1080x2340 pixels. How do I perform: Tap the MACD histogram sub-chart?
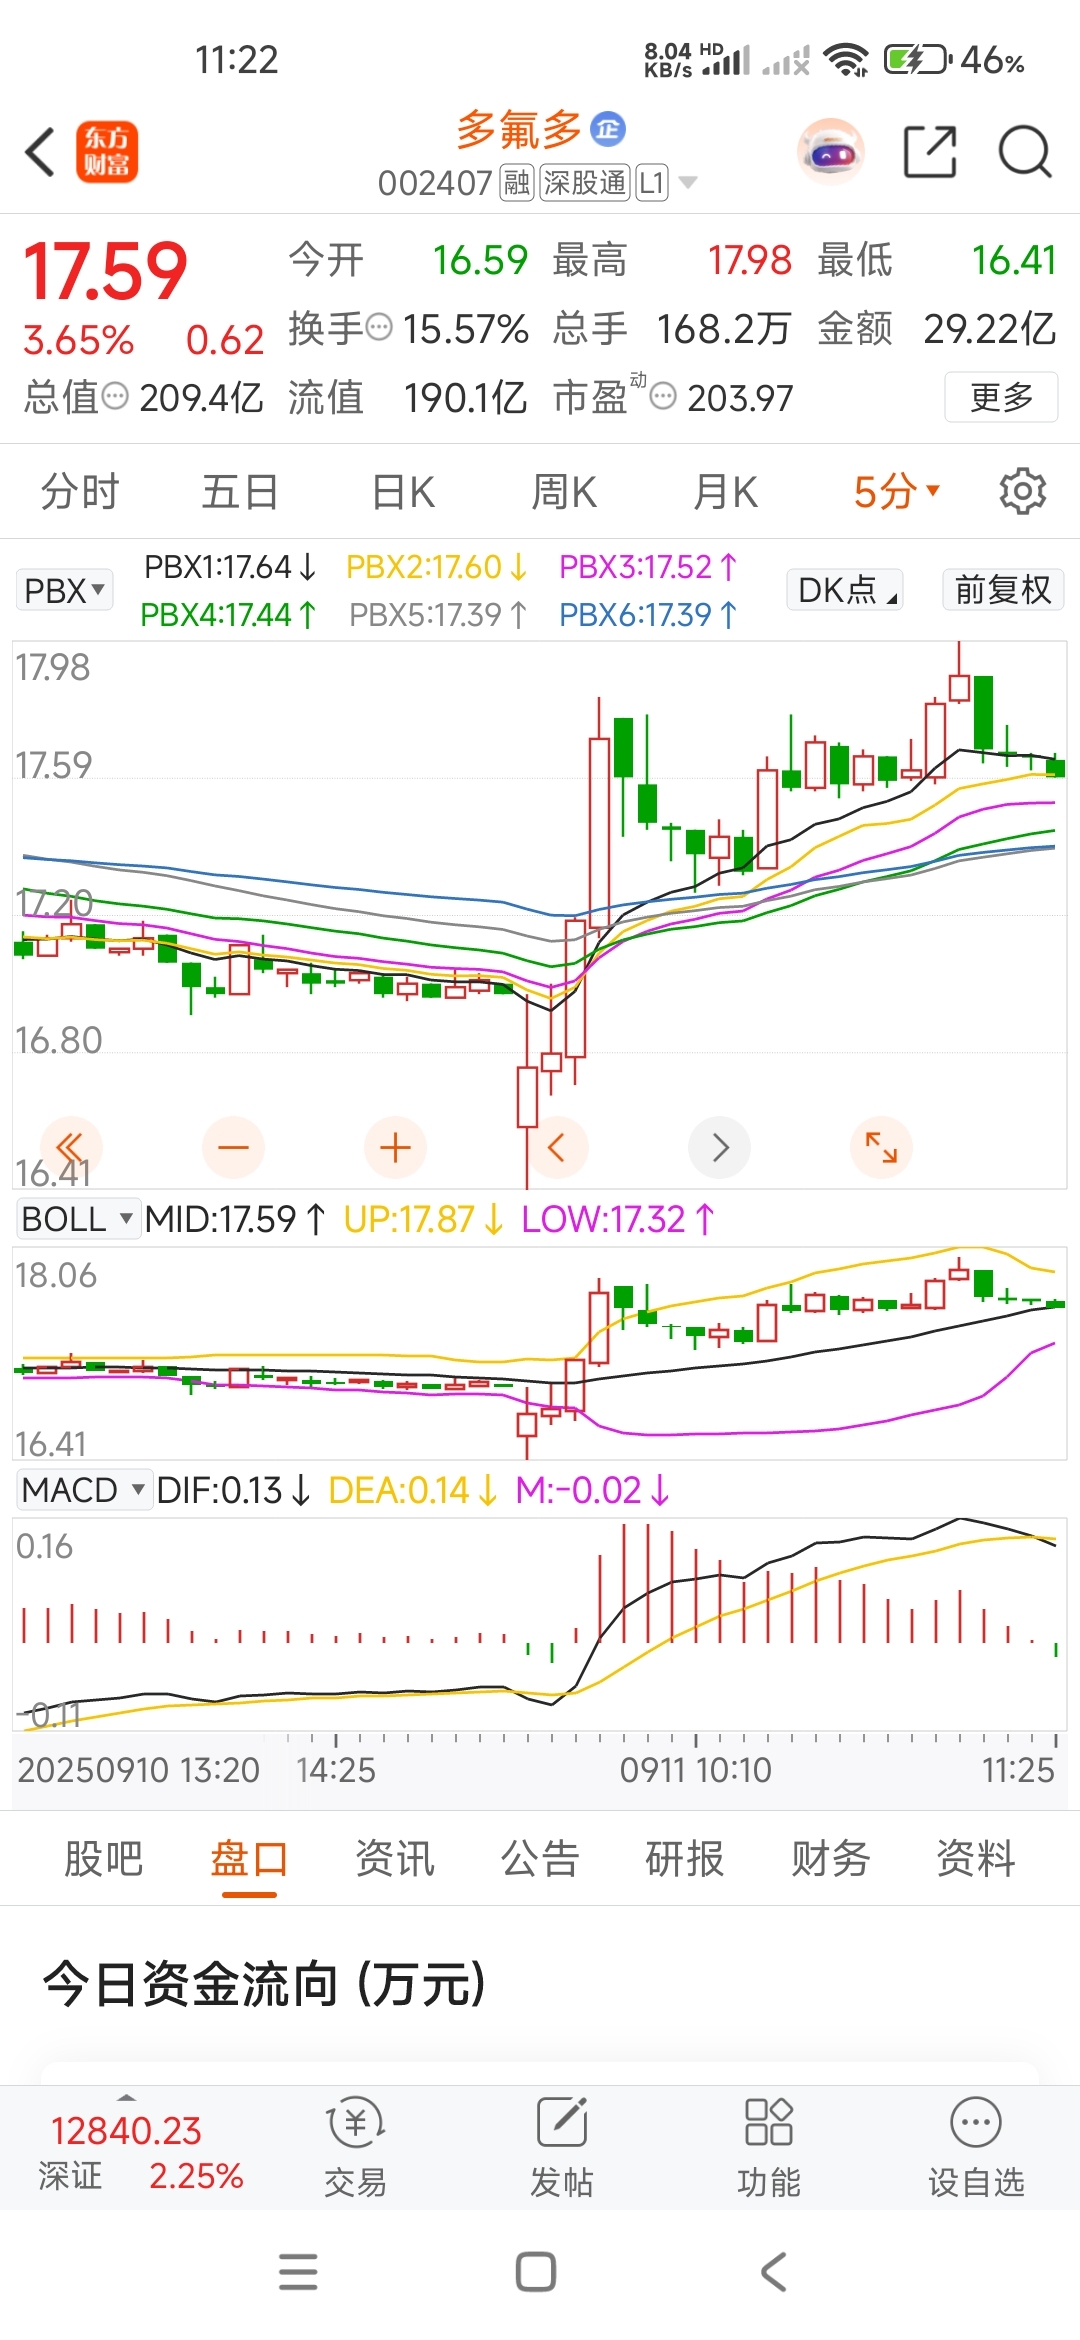[x=539, y=1624]
